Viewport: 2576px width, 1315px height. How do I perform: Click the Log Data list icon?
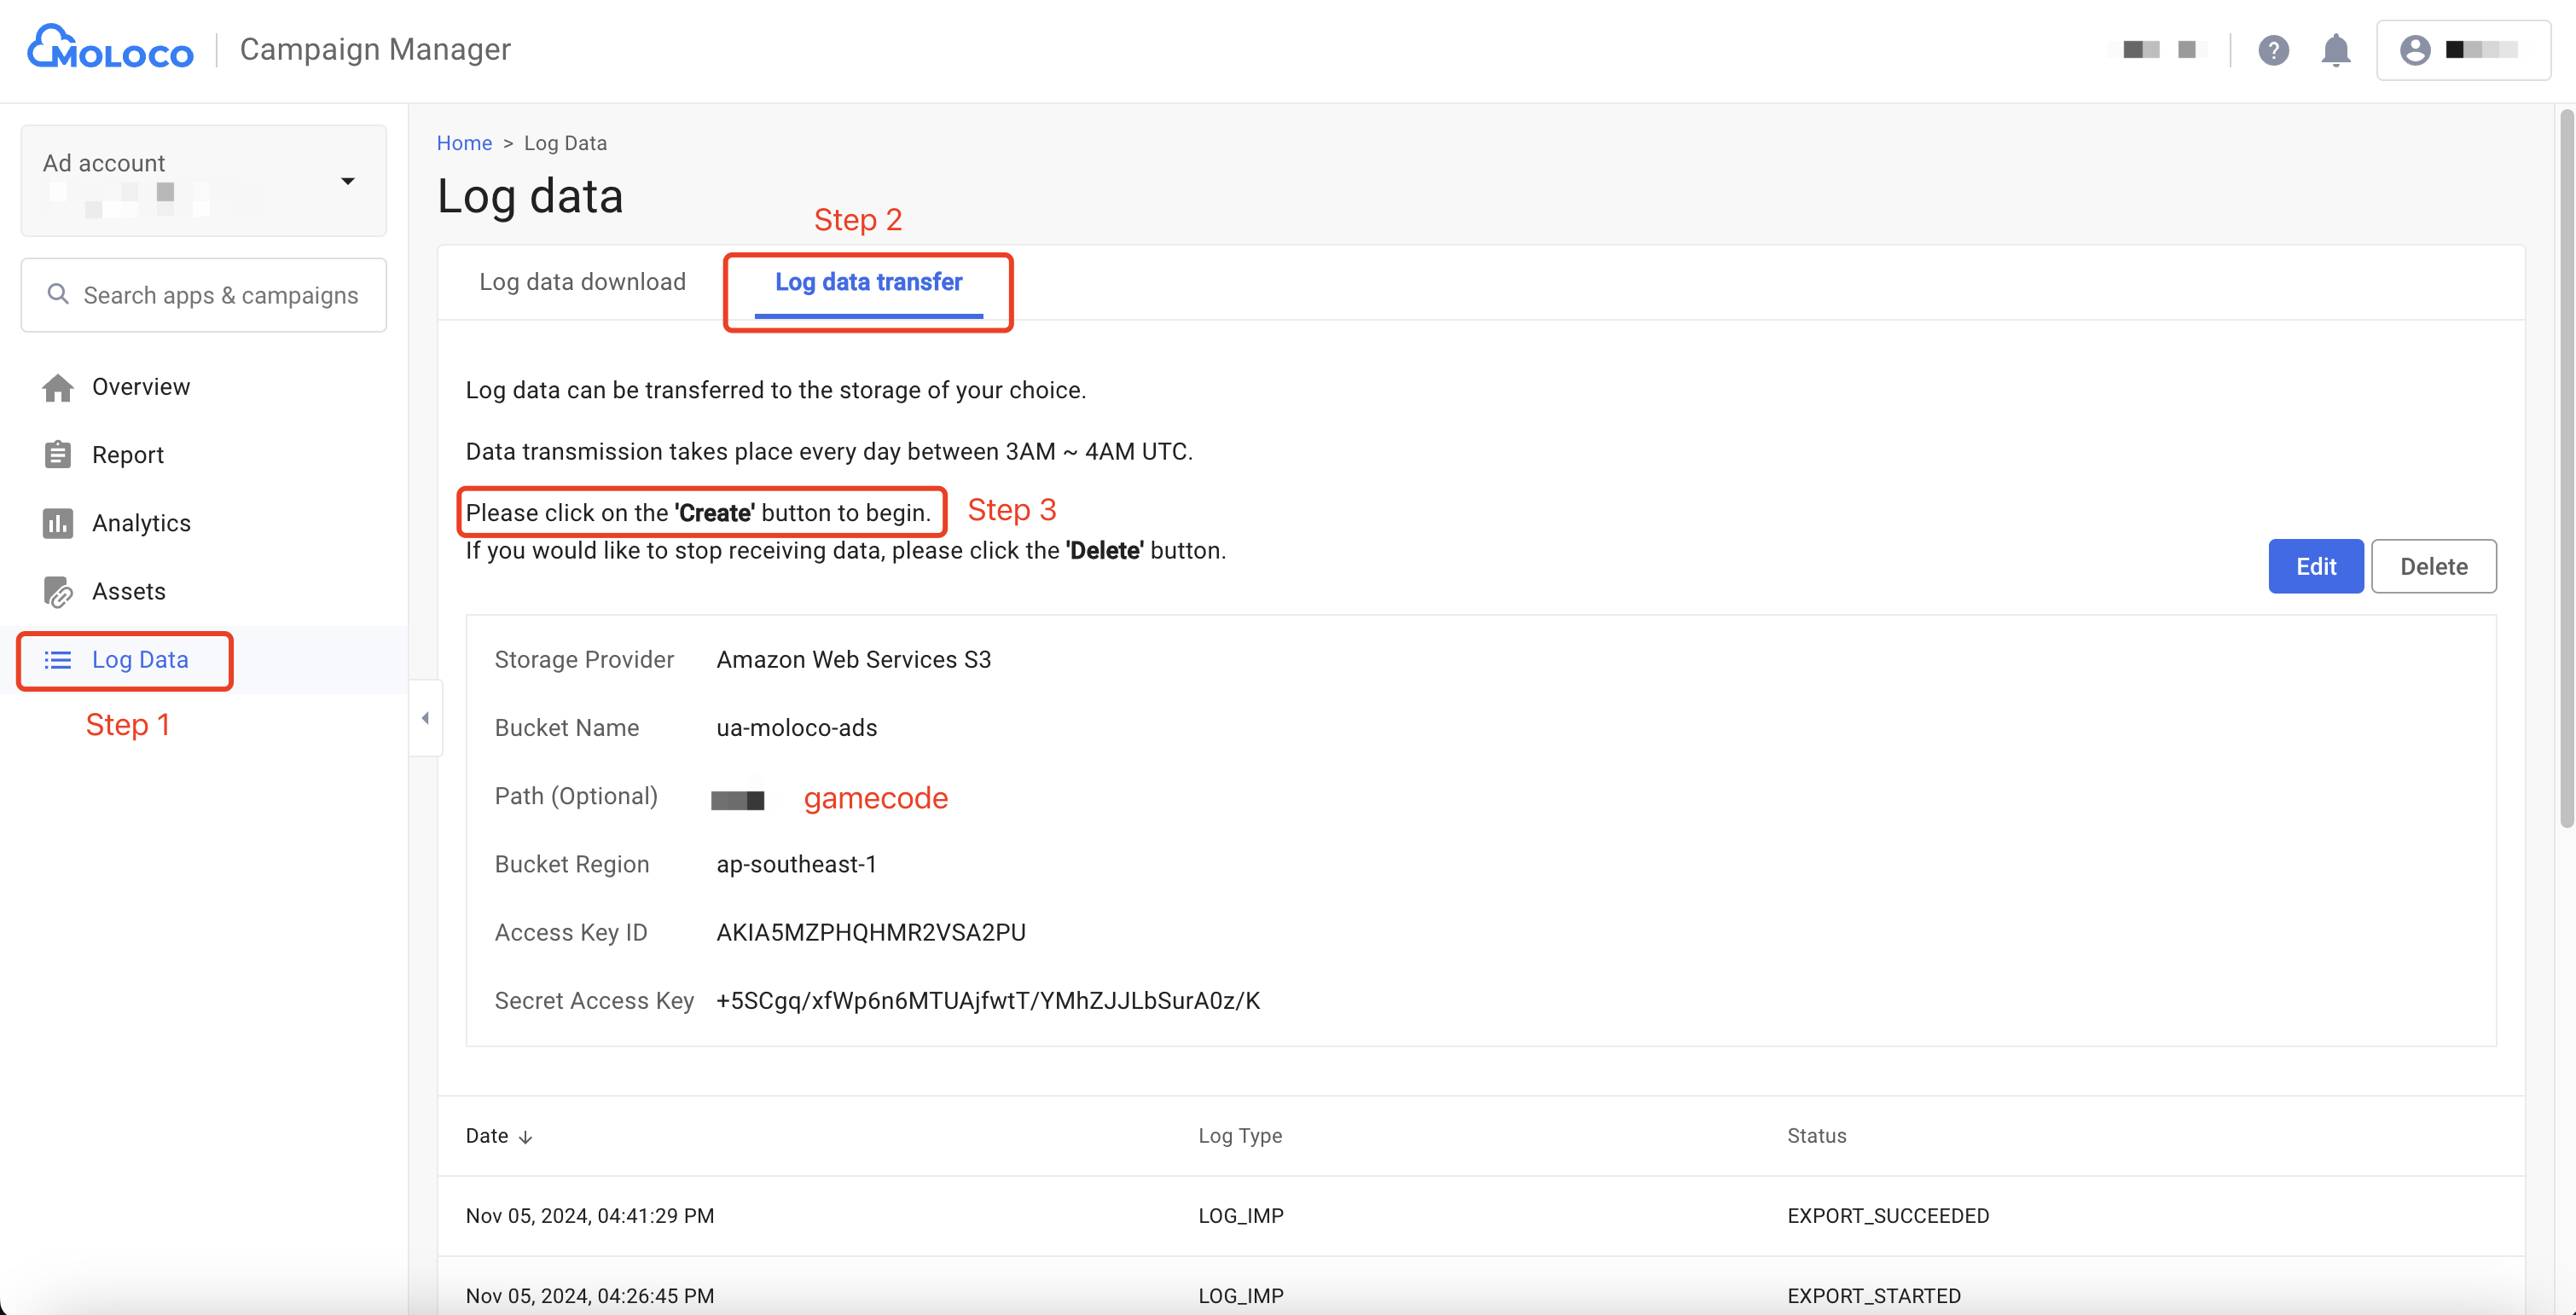pos(58,660)
